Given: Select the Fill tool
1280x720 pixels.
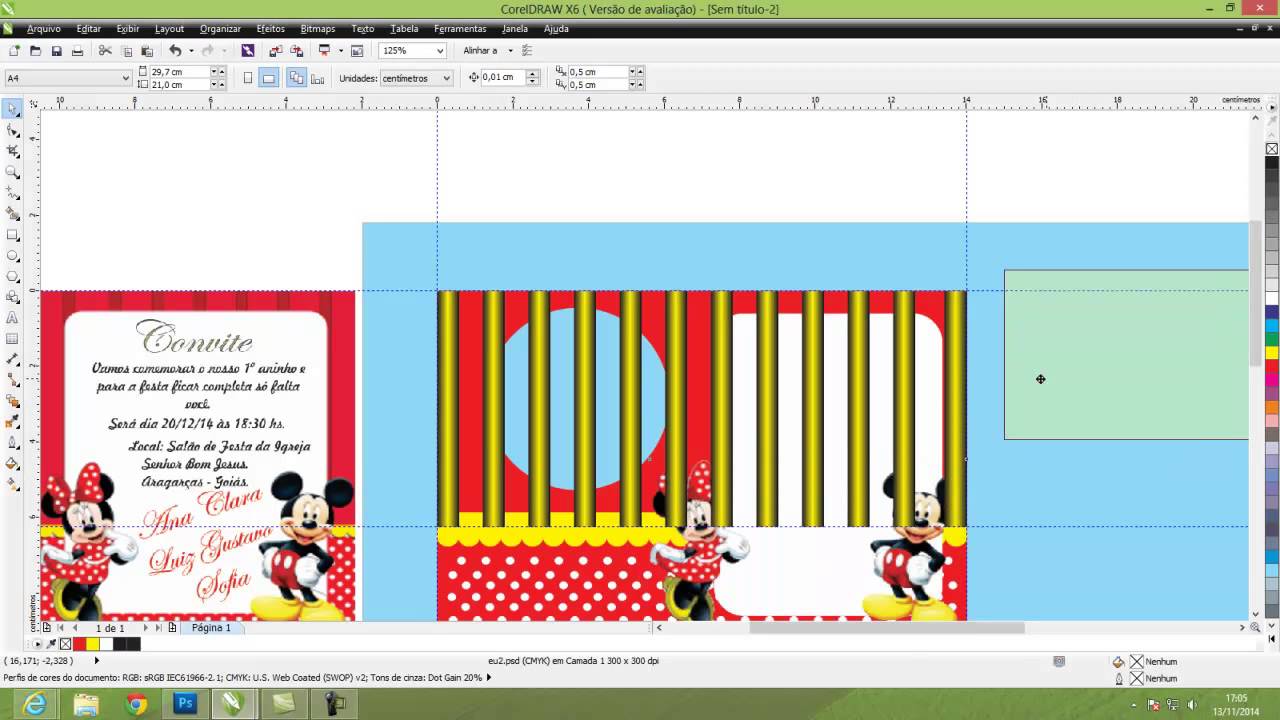Looking at the screenshot, I should click(13, 464).
